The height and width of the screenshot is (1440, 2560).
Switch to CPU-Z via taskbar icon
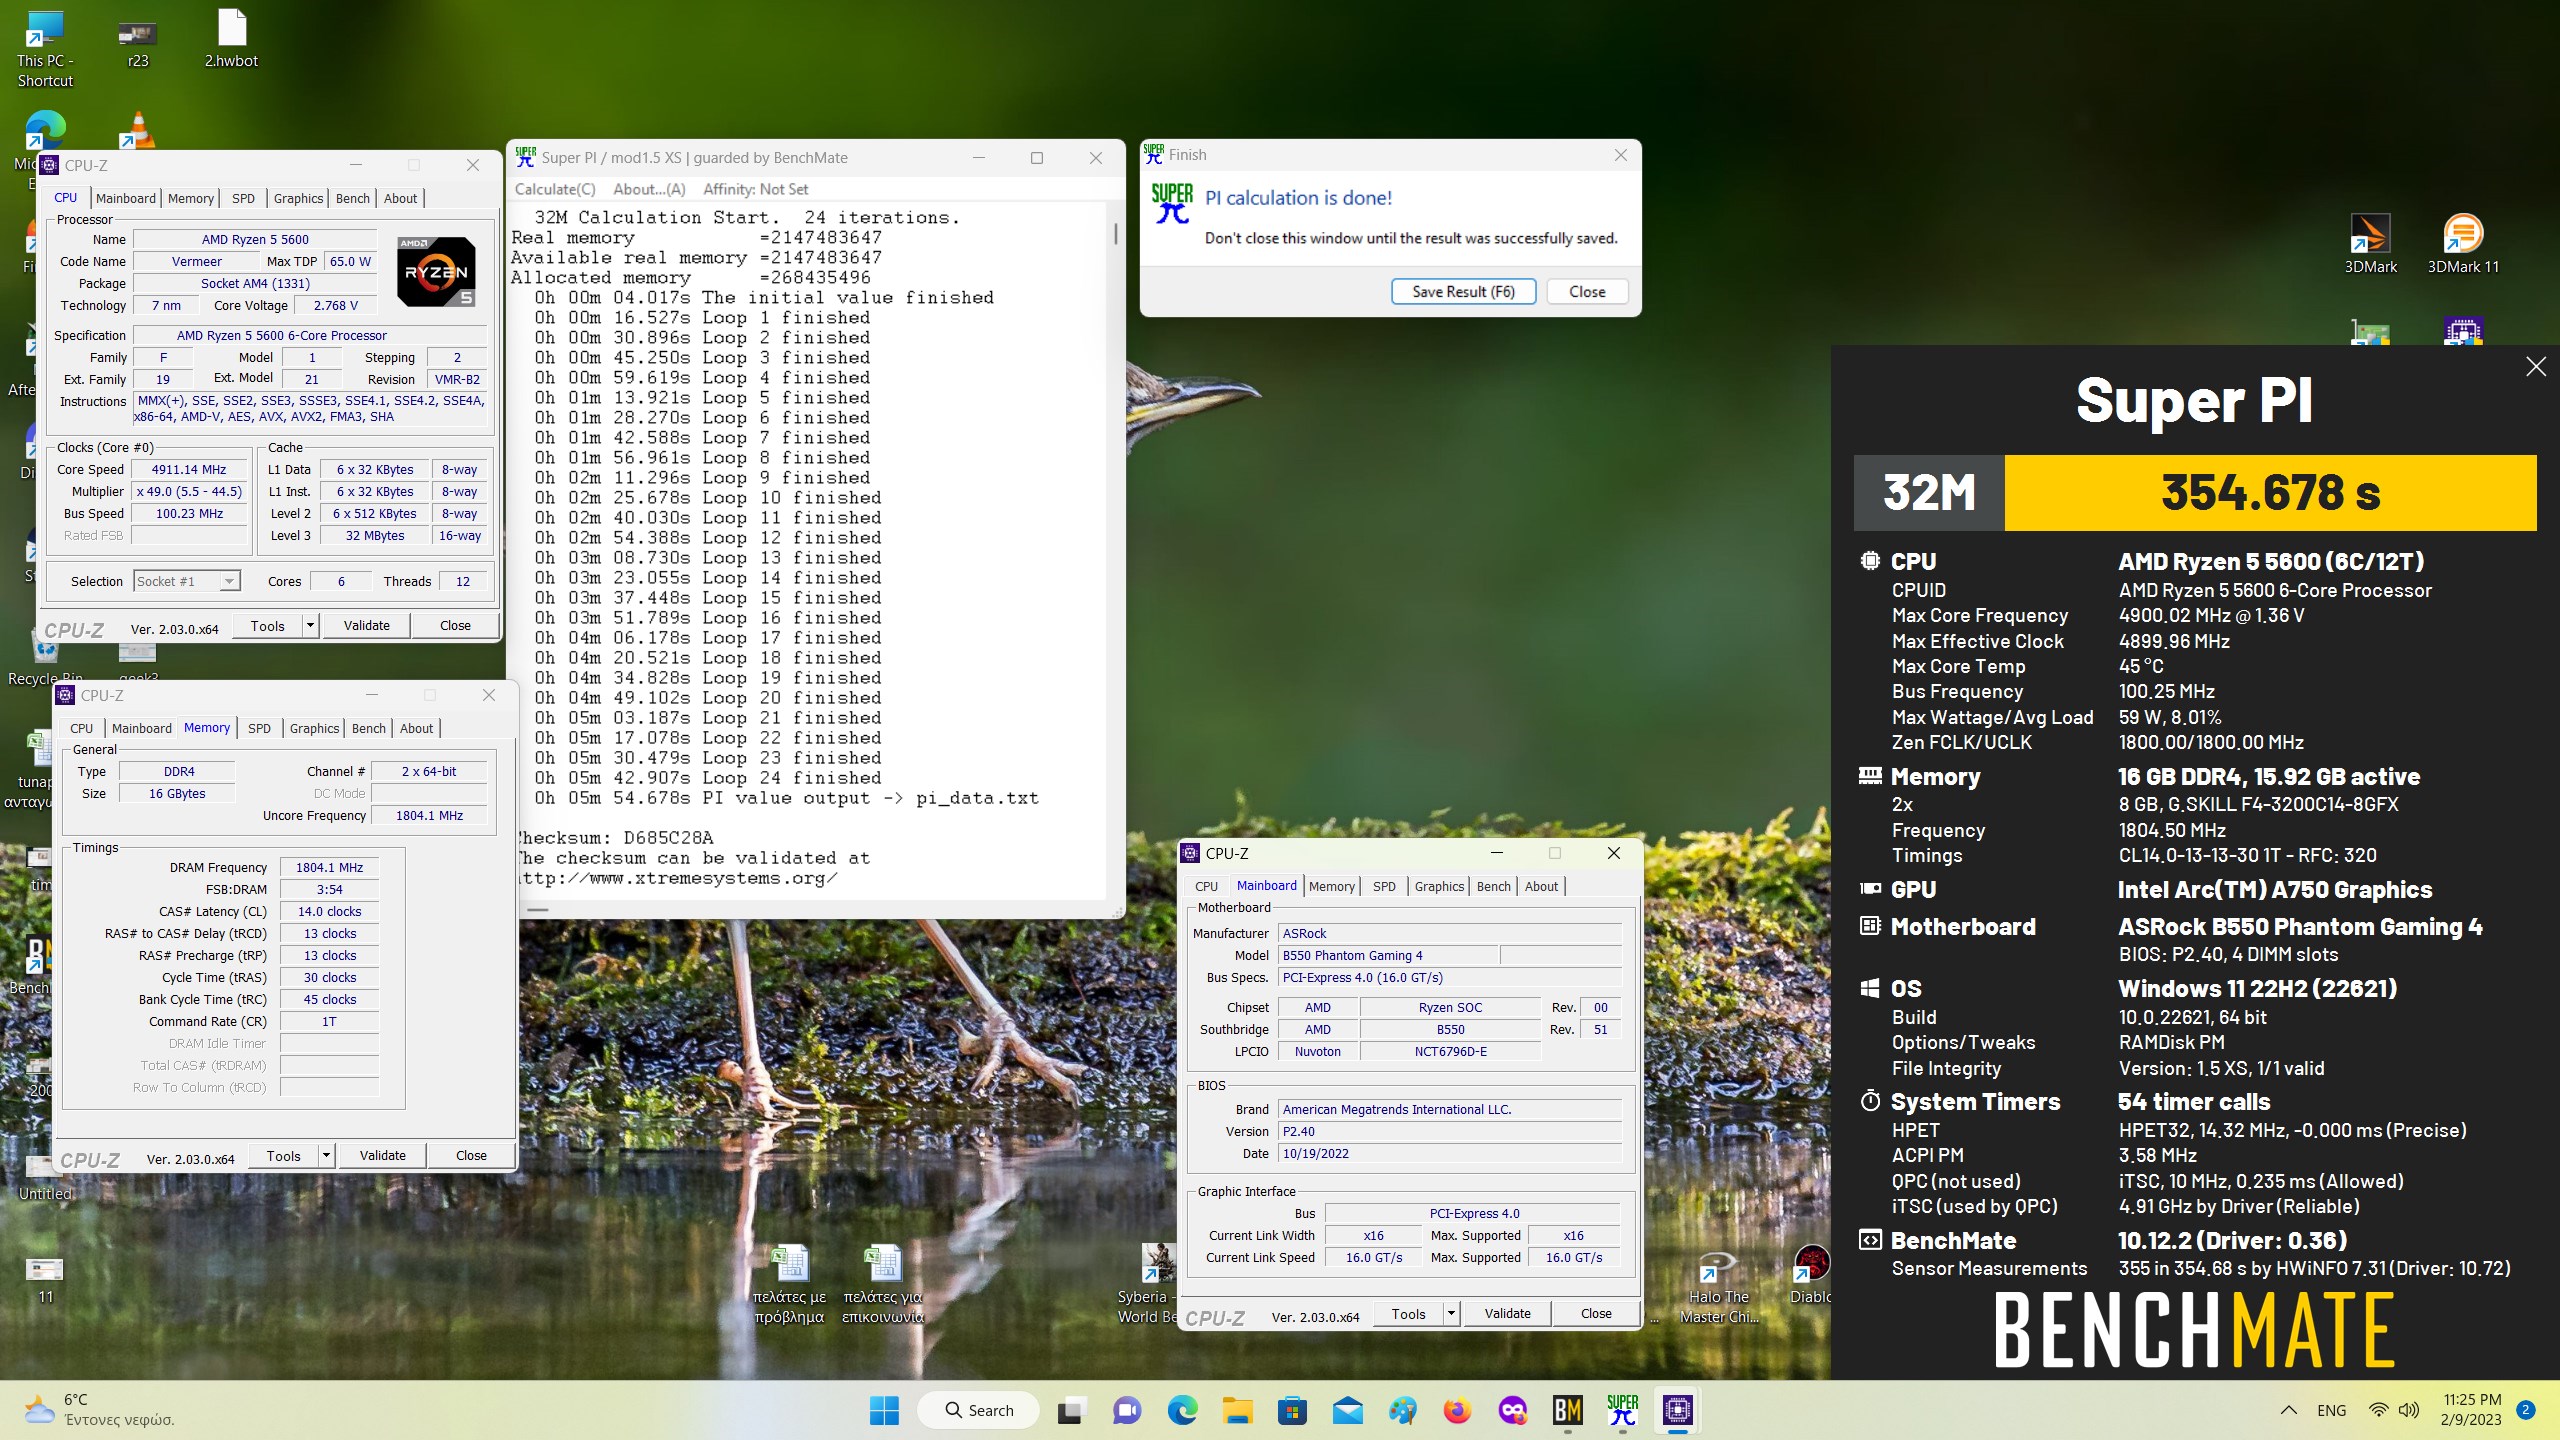pos(1677,1410)
